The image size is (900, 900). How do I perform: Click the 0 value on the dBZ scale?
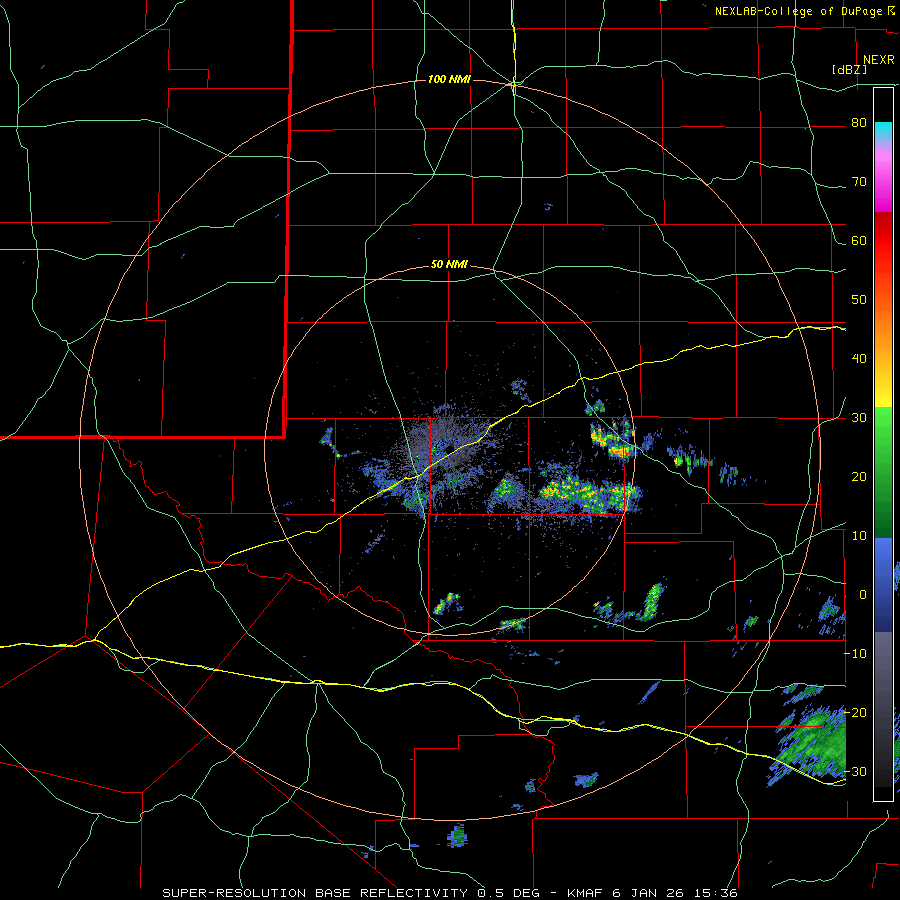(x=863, y=595)
